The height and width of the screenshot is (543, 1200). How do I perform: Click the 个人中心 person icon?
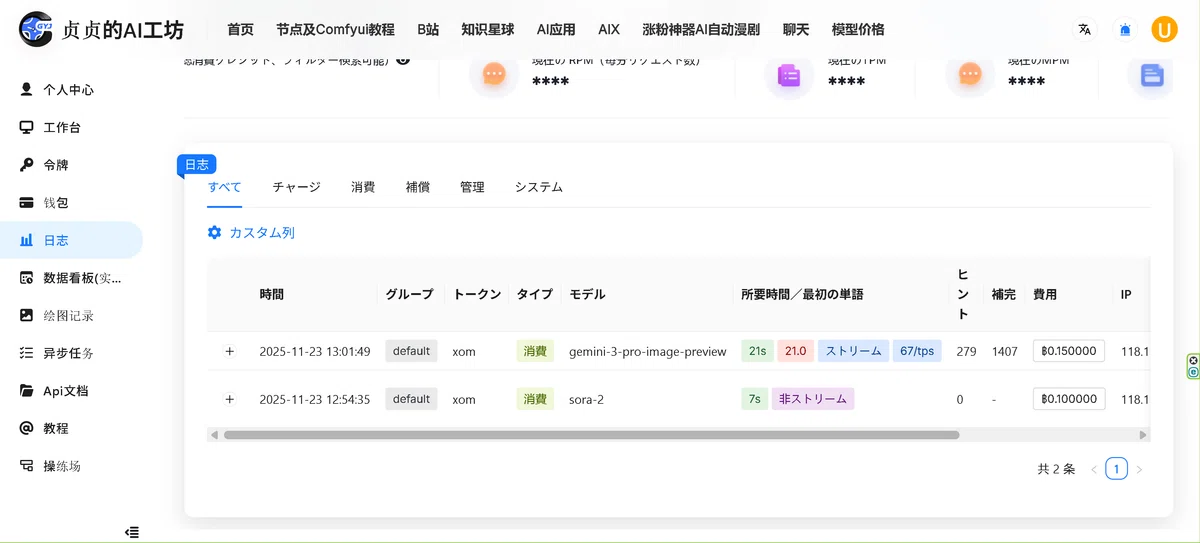coord(27,89)
